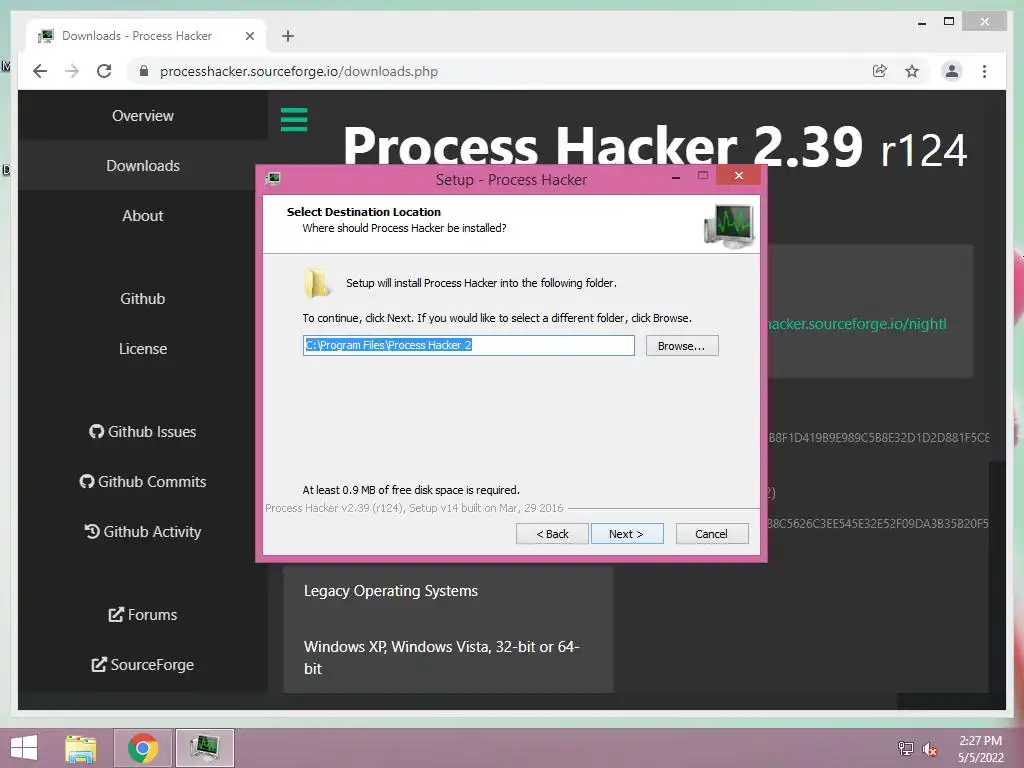The width and height of the screenshot is (1024, 768).
Task: Click the Process Hacker 2.39 page title
Action: [x=654, y=148]
